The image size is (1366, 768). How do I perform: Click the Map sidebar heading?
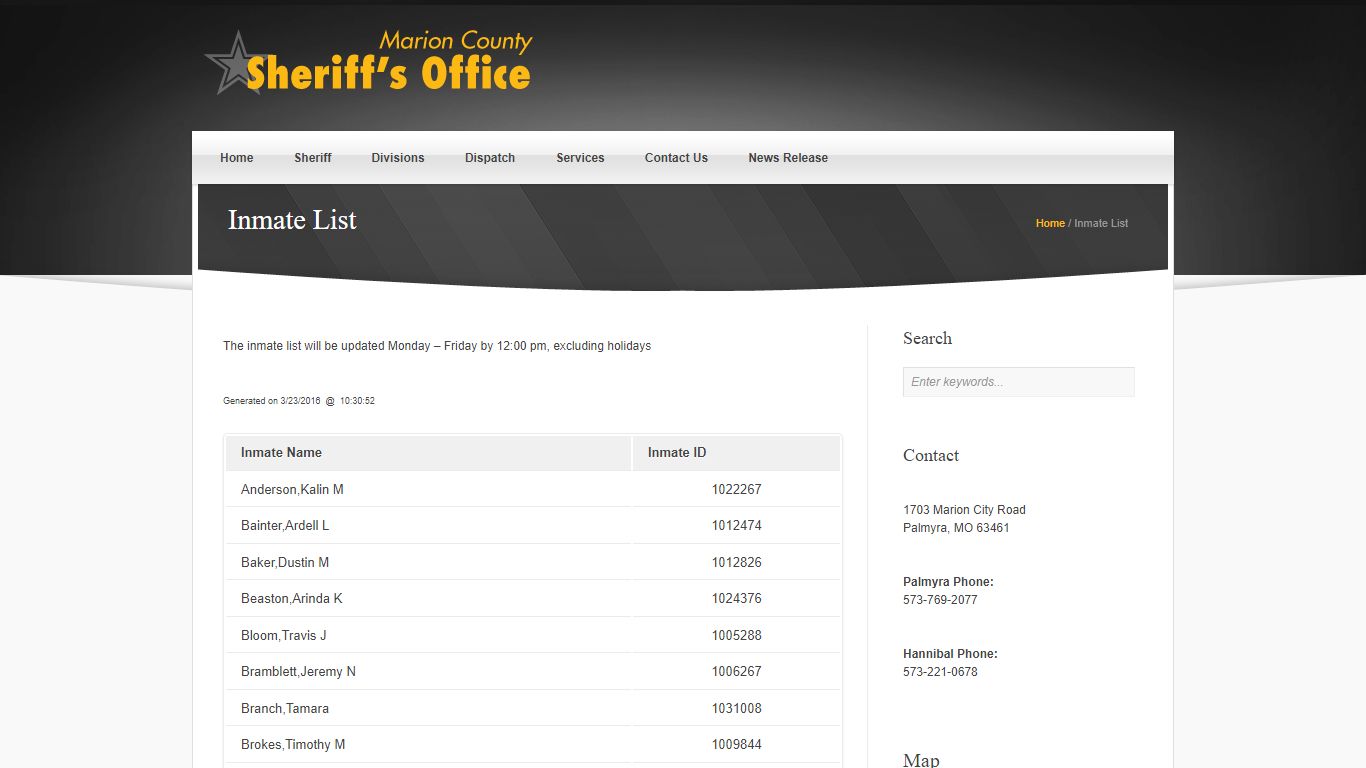921,760
